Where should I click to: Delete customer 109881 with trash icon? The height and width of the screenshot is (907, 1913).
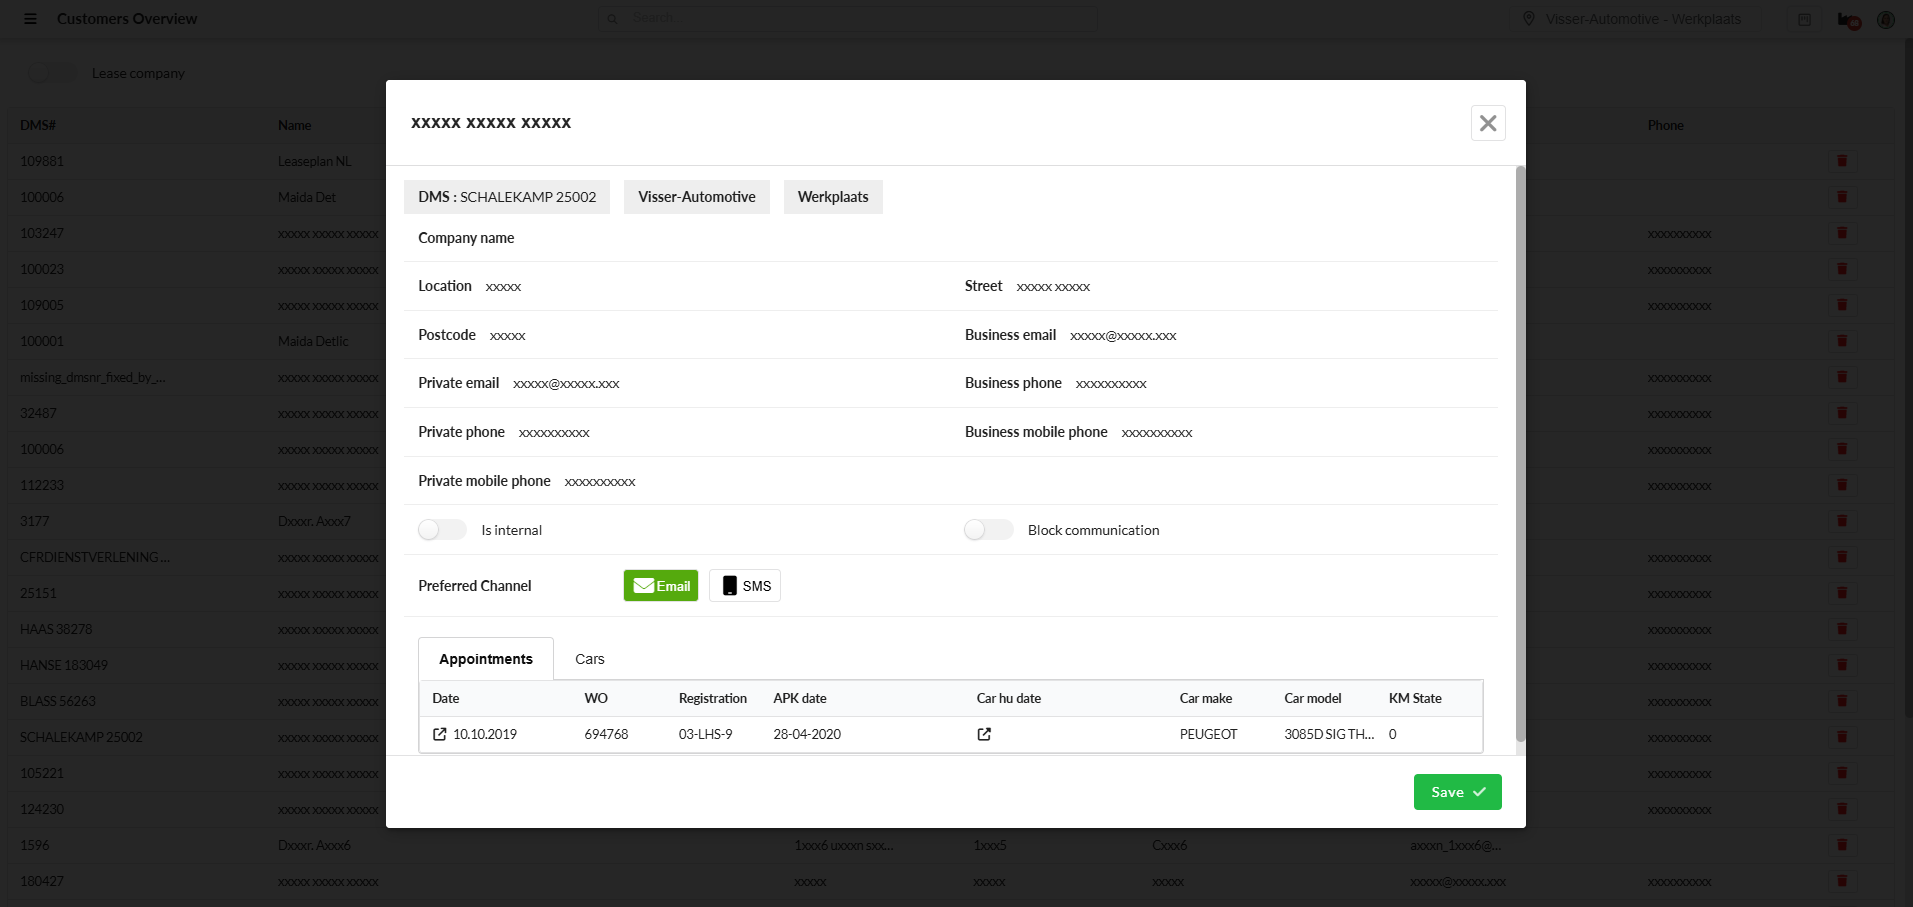pos(1841,161)
